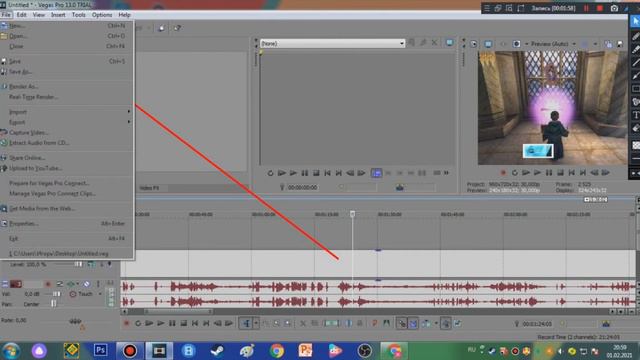Click timeline transport loop button
640x360 pixels.
point(138,324)
